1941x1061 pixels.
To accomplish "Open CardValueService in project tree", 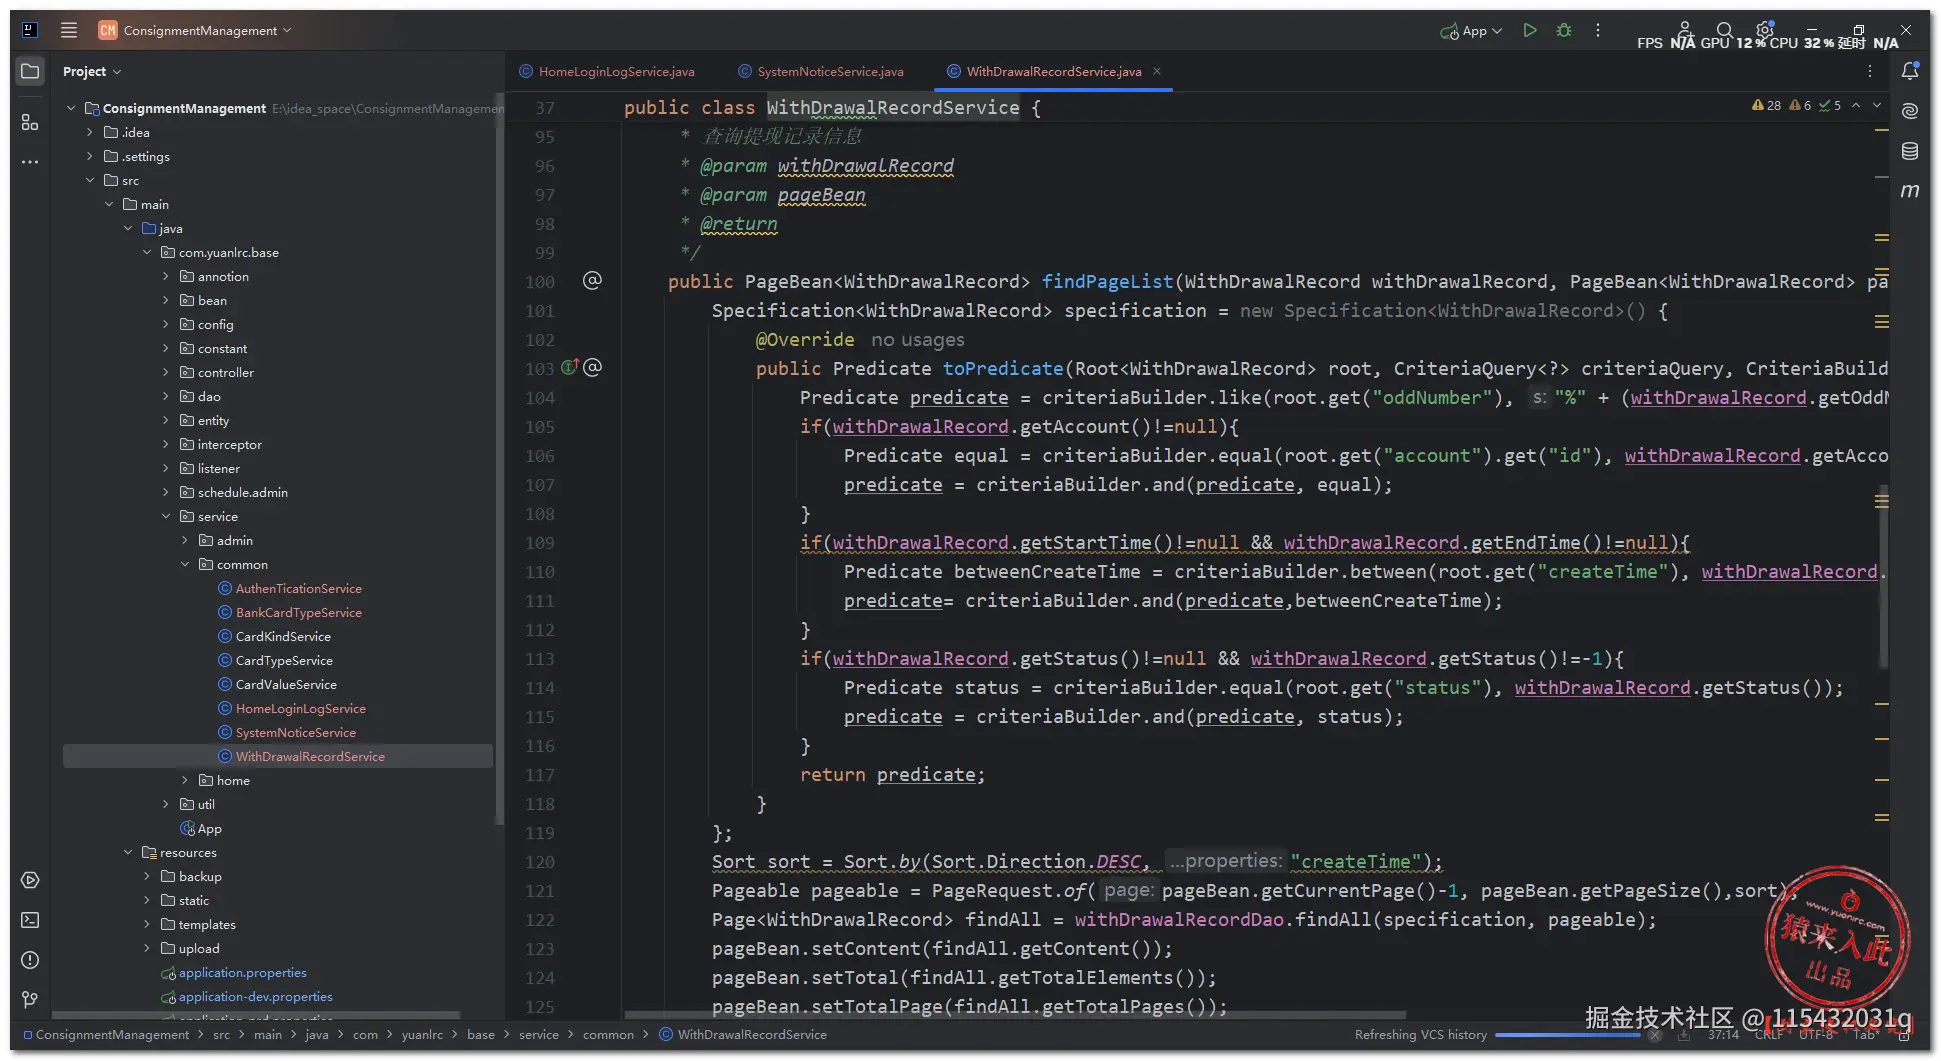I will tap(286, 684).
